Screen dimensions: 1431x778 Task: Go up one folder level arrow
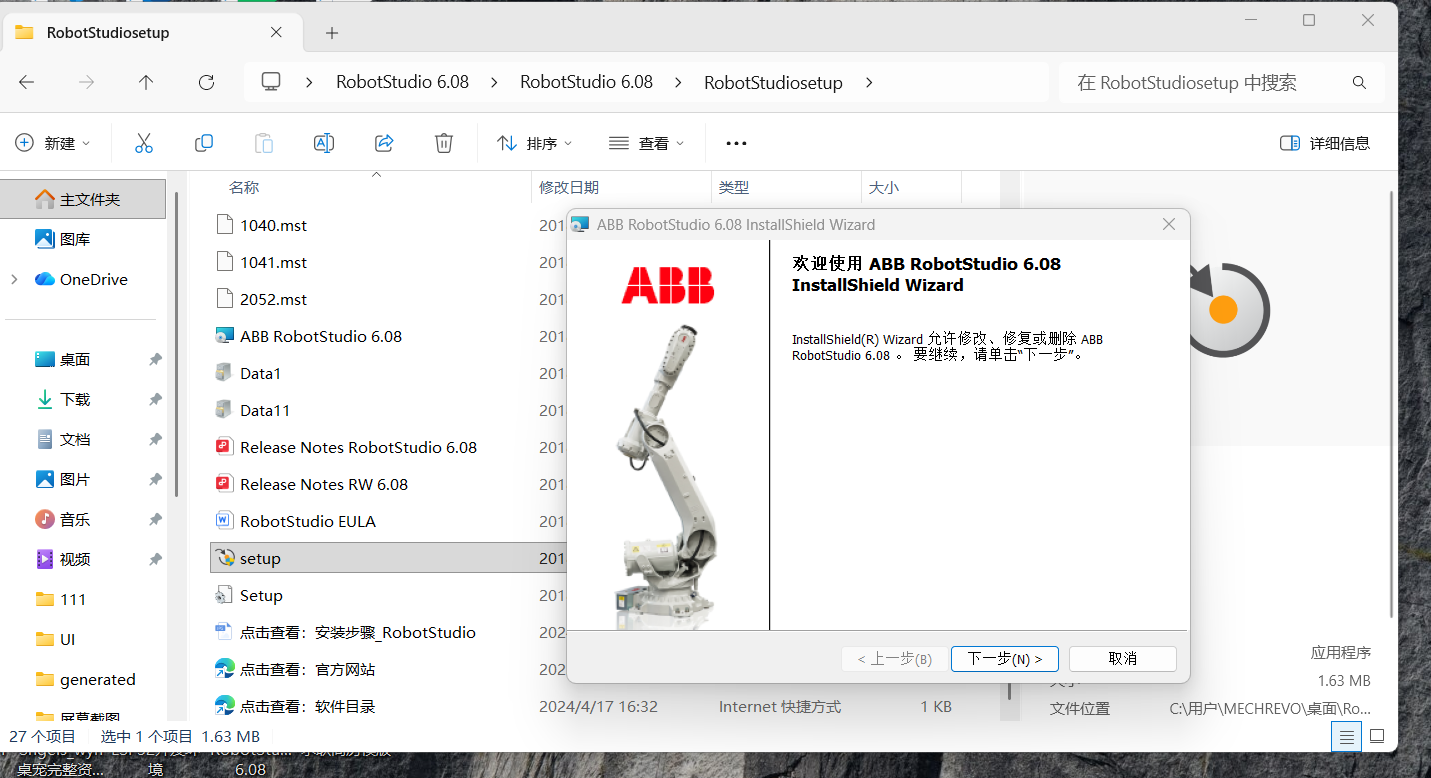pos(146,82)
